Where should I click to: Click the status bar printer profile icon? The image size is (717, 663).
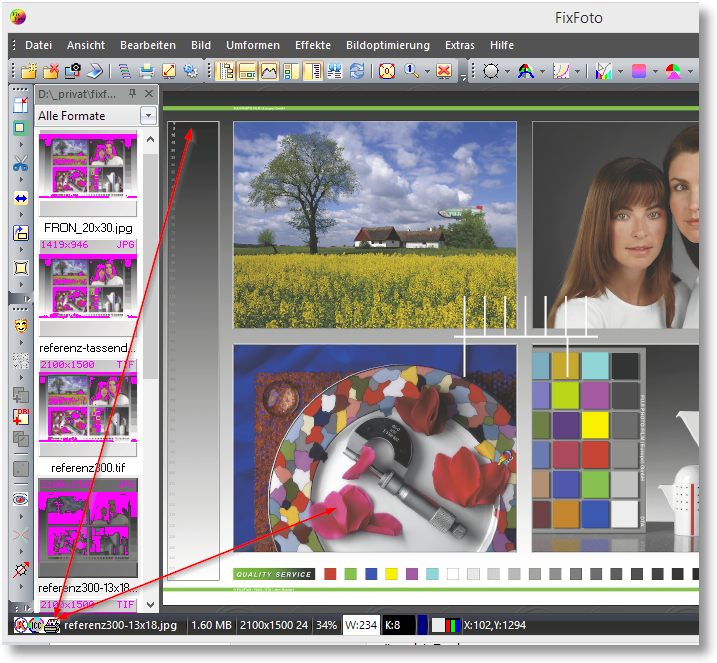(52, 625)
